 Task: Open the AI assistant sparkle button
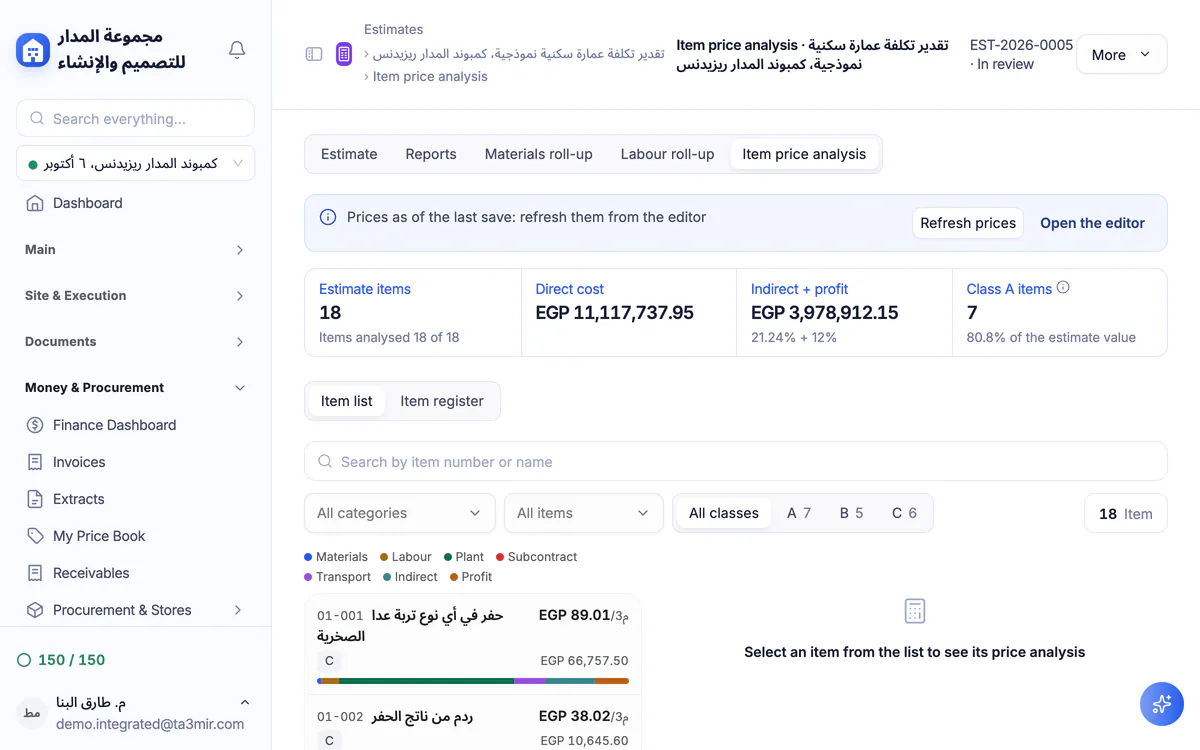(1162, 704)
